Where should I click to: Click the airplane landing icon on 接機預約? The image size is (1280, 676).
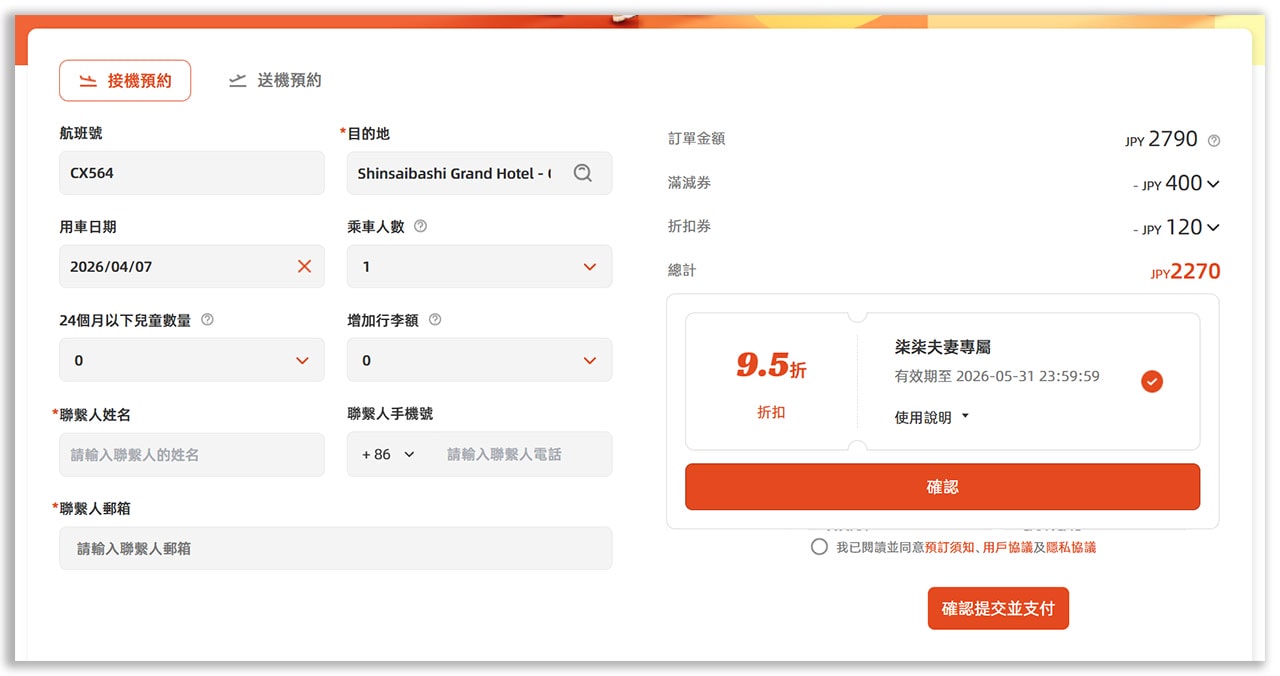(88, 81)
